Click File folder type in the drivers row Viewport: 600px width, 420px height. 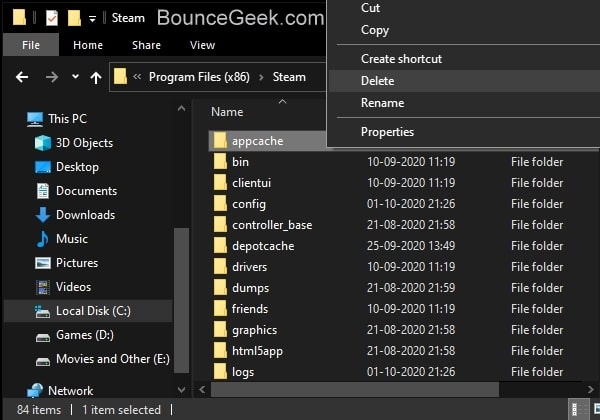coord(537,267)
